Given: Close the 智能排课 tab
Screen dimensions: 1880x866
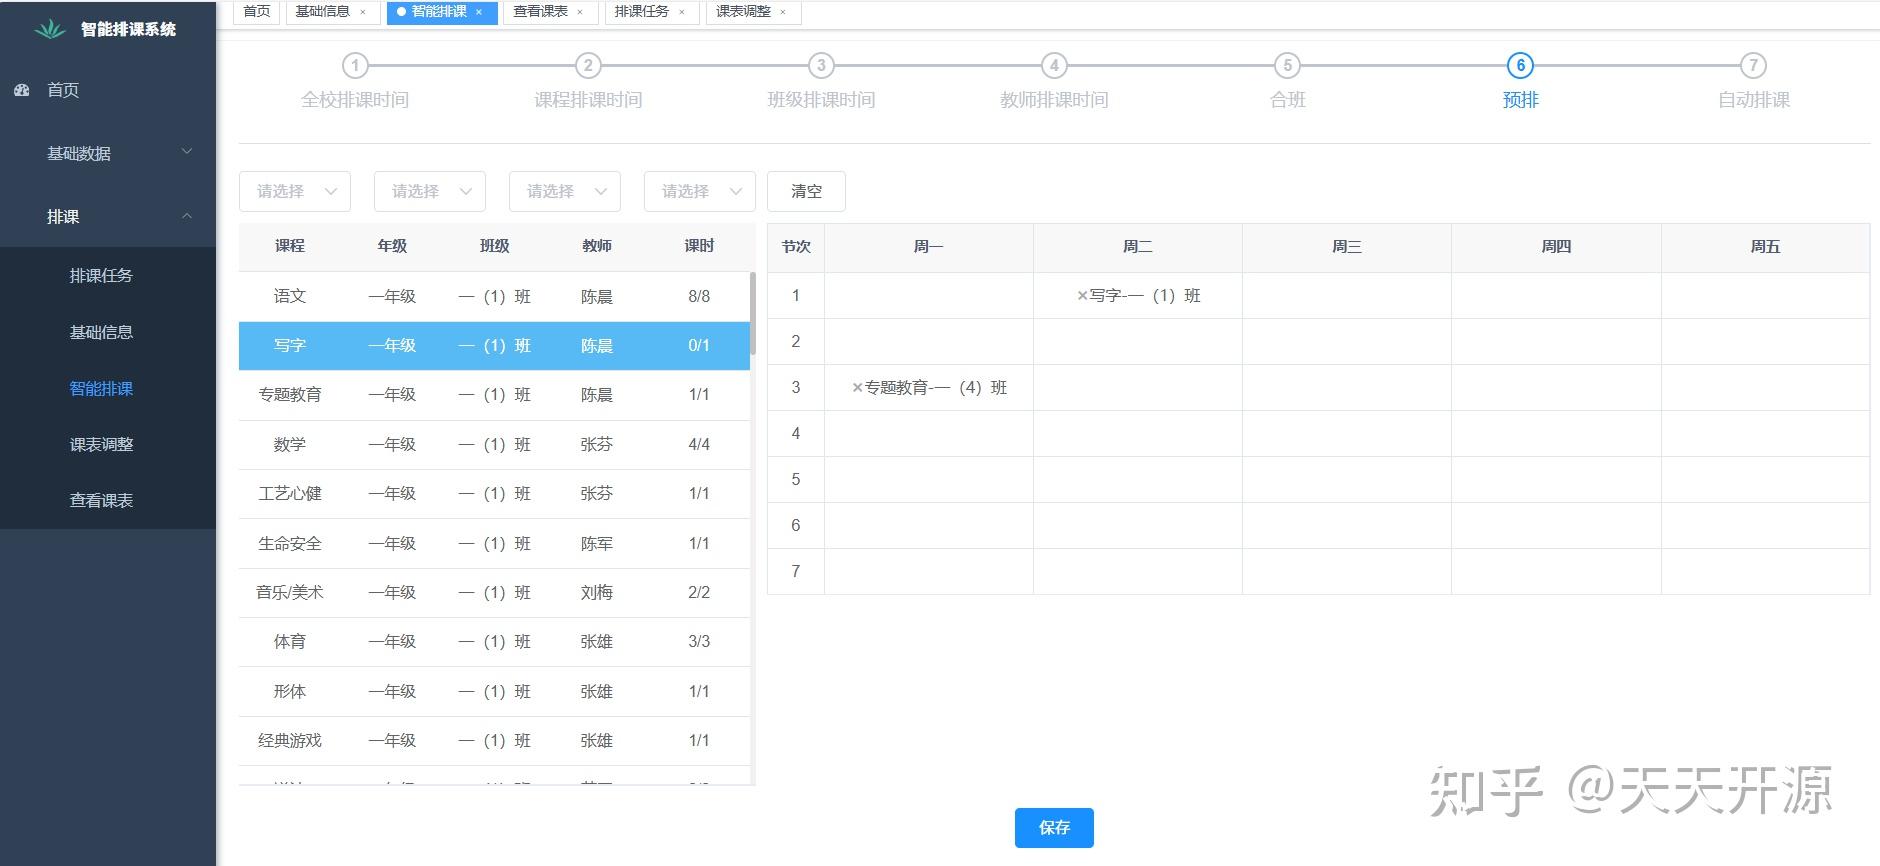Looking at the screenshot, I should [479, 12].
